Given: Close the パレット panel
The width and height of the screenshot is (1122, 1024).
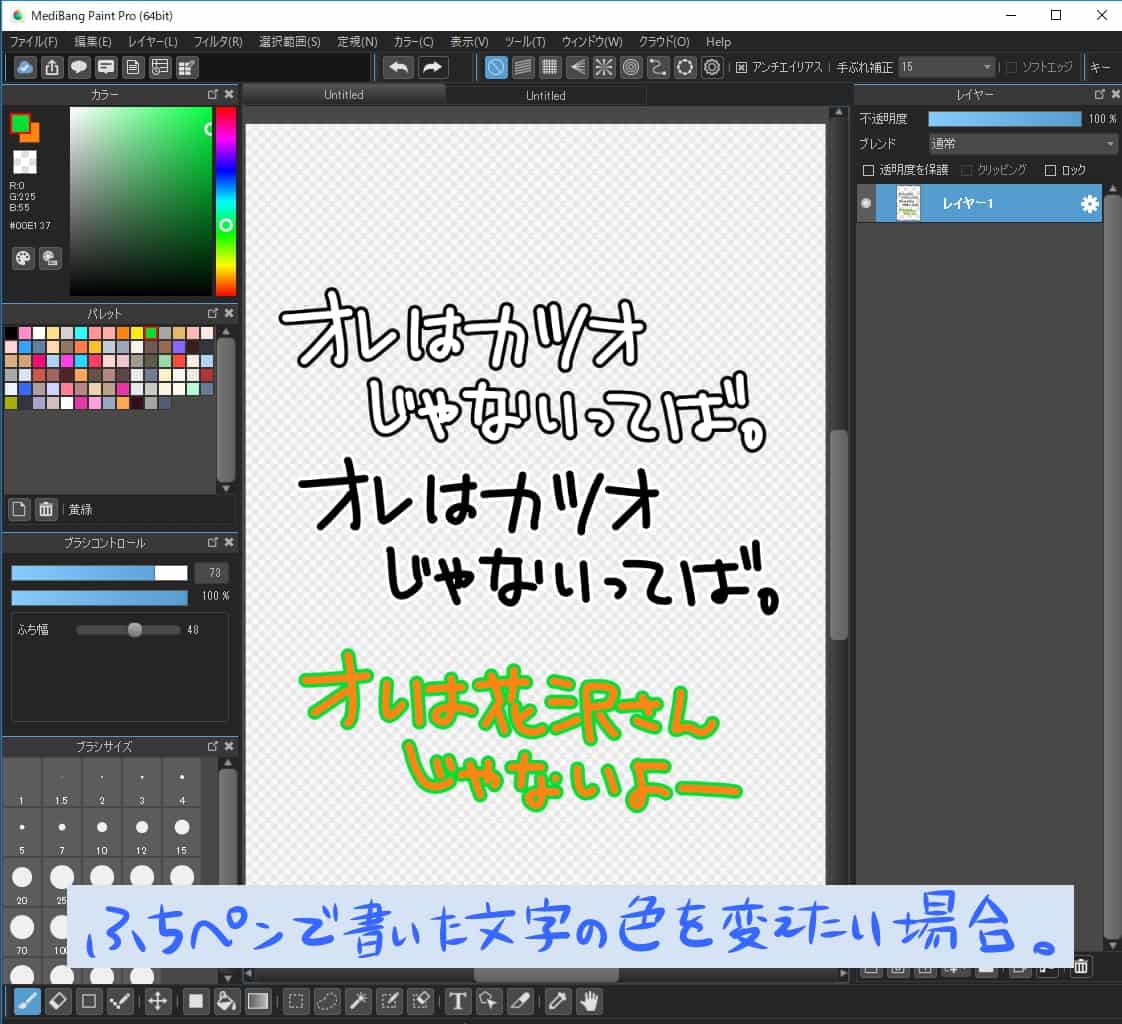Looking at the screenshot, I should [229, 313].
